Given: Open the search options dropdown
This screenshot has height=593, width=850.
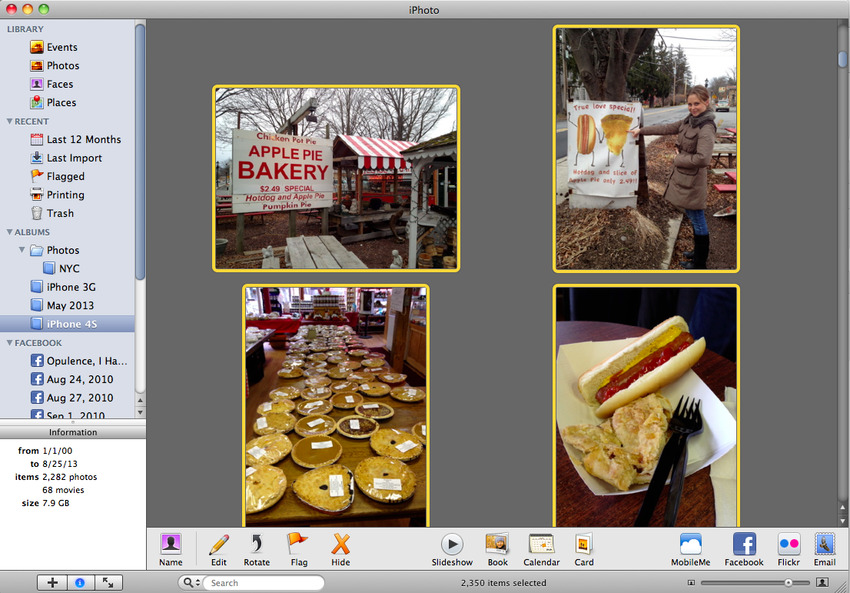Looking at the screenshot, I should coord(191,583).
